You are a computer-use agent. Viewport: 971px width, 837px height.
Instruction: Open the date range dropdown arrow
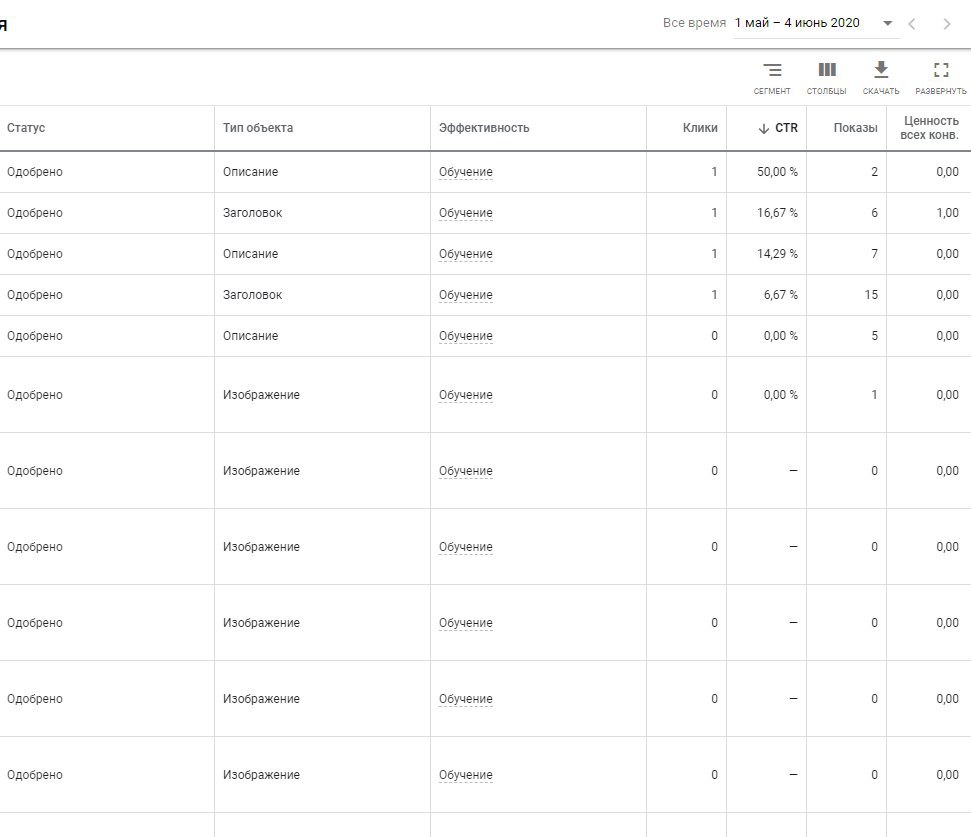pos(887,24)
